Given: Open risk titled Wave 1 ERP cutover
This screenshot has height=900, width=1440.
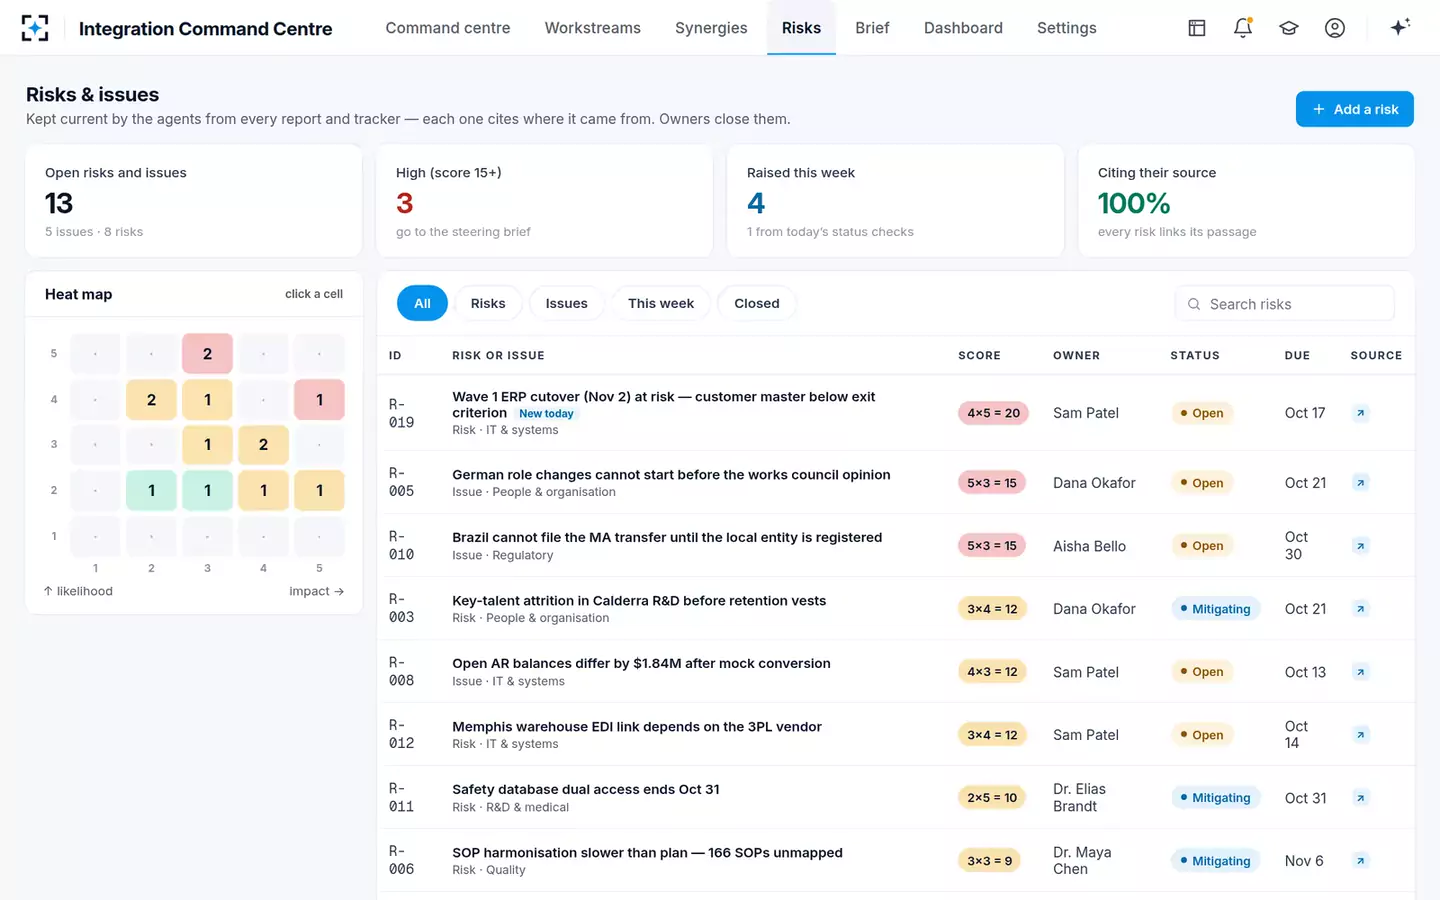Looking at the screenshot, I should pos(664,405).
